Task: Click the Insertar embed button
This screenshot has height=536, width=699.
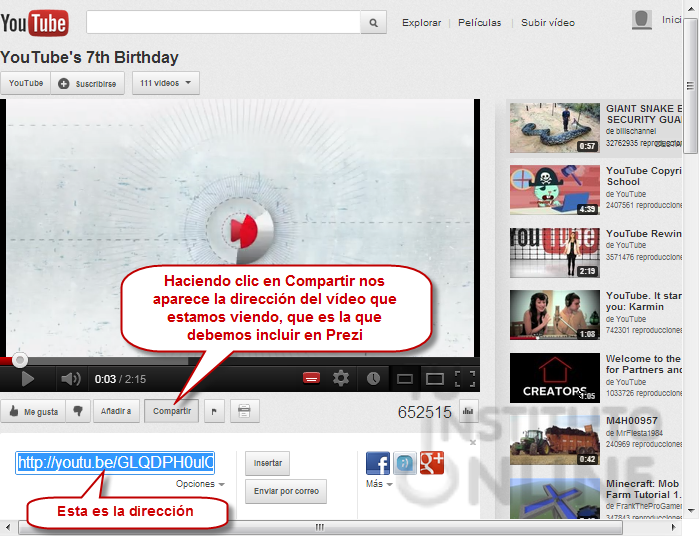Action: (x=267, y=463)
